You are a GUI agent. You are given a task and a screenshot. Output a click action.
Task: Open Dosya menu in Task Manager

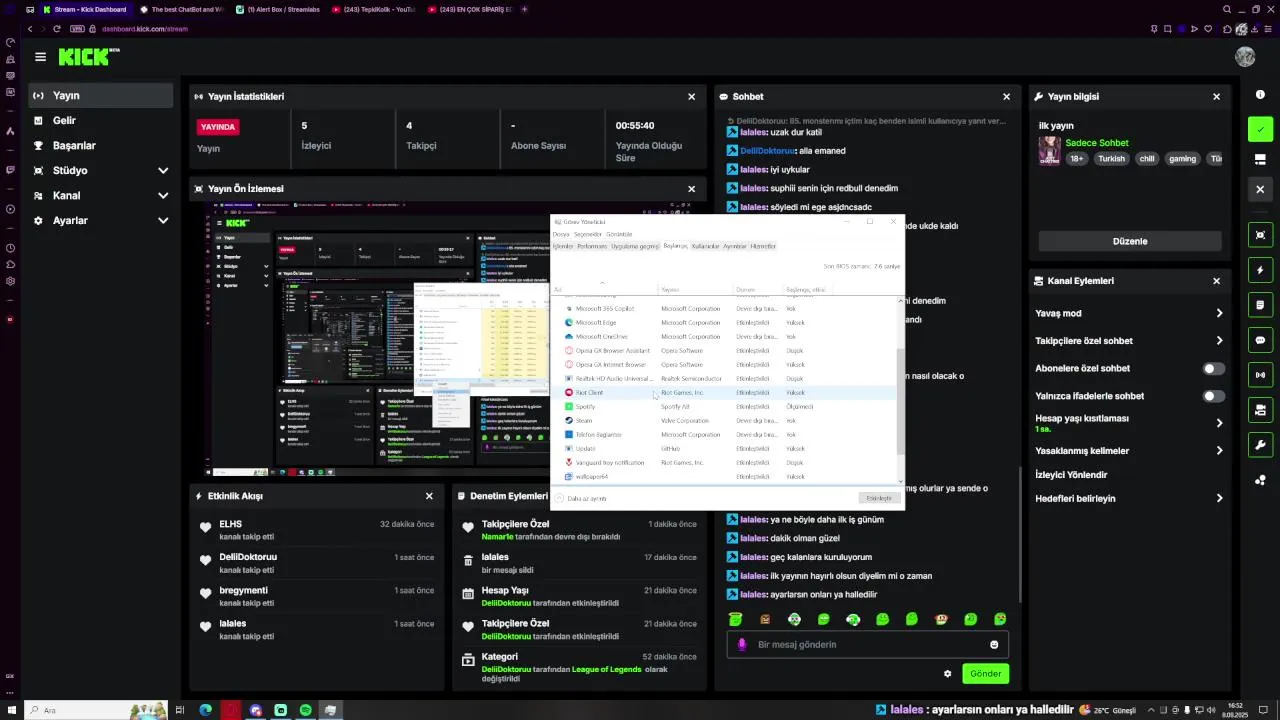(x=561, y=234)
